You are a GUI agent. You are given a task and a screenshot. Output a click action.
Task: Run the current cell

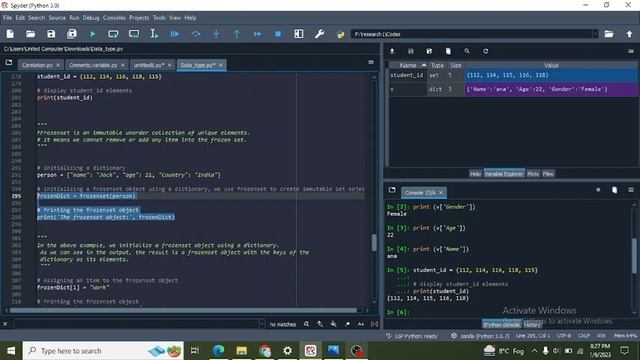(113, 34)
